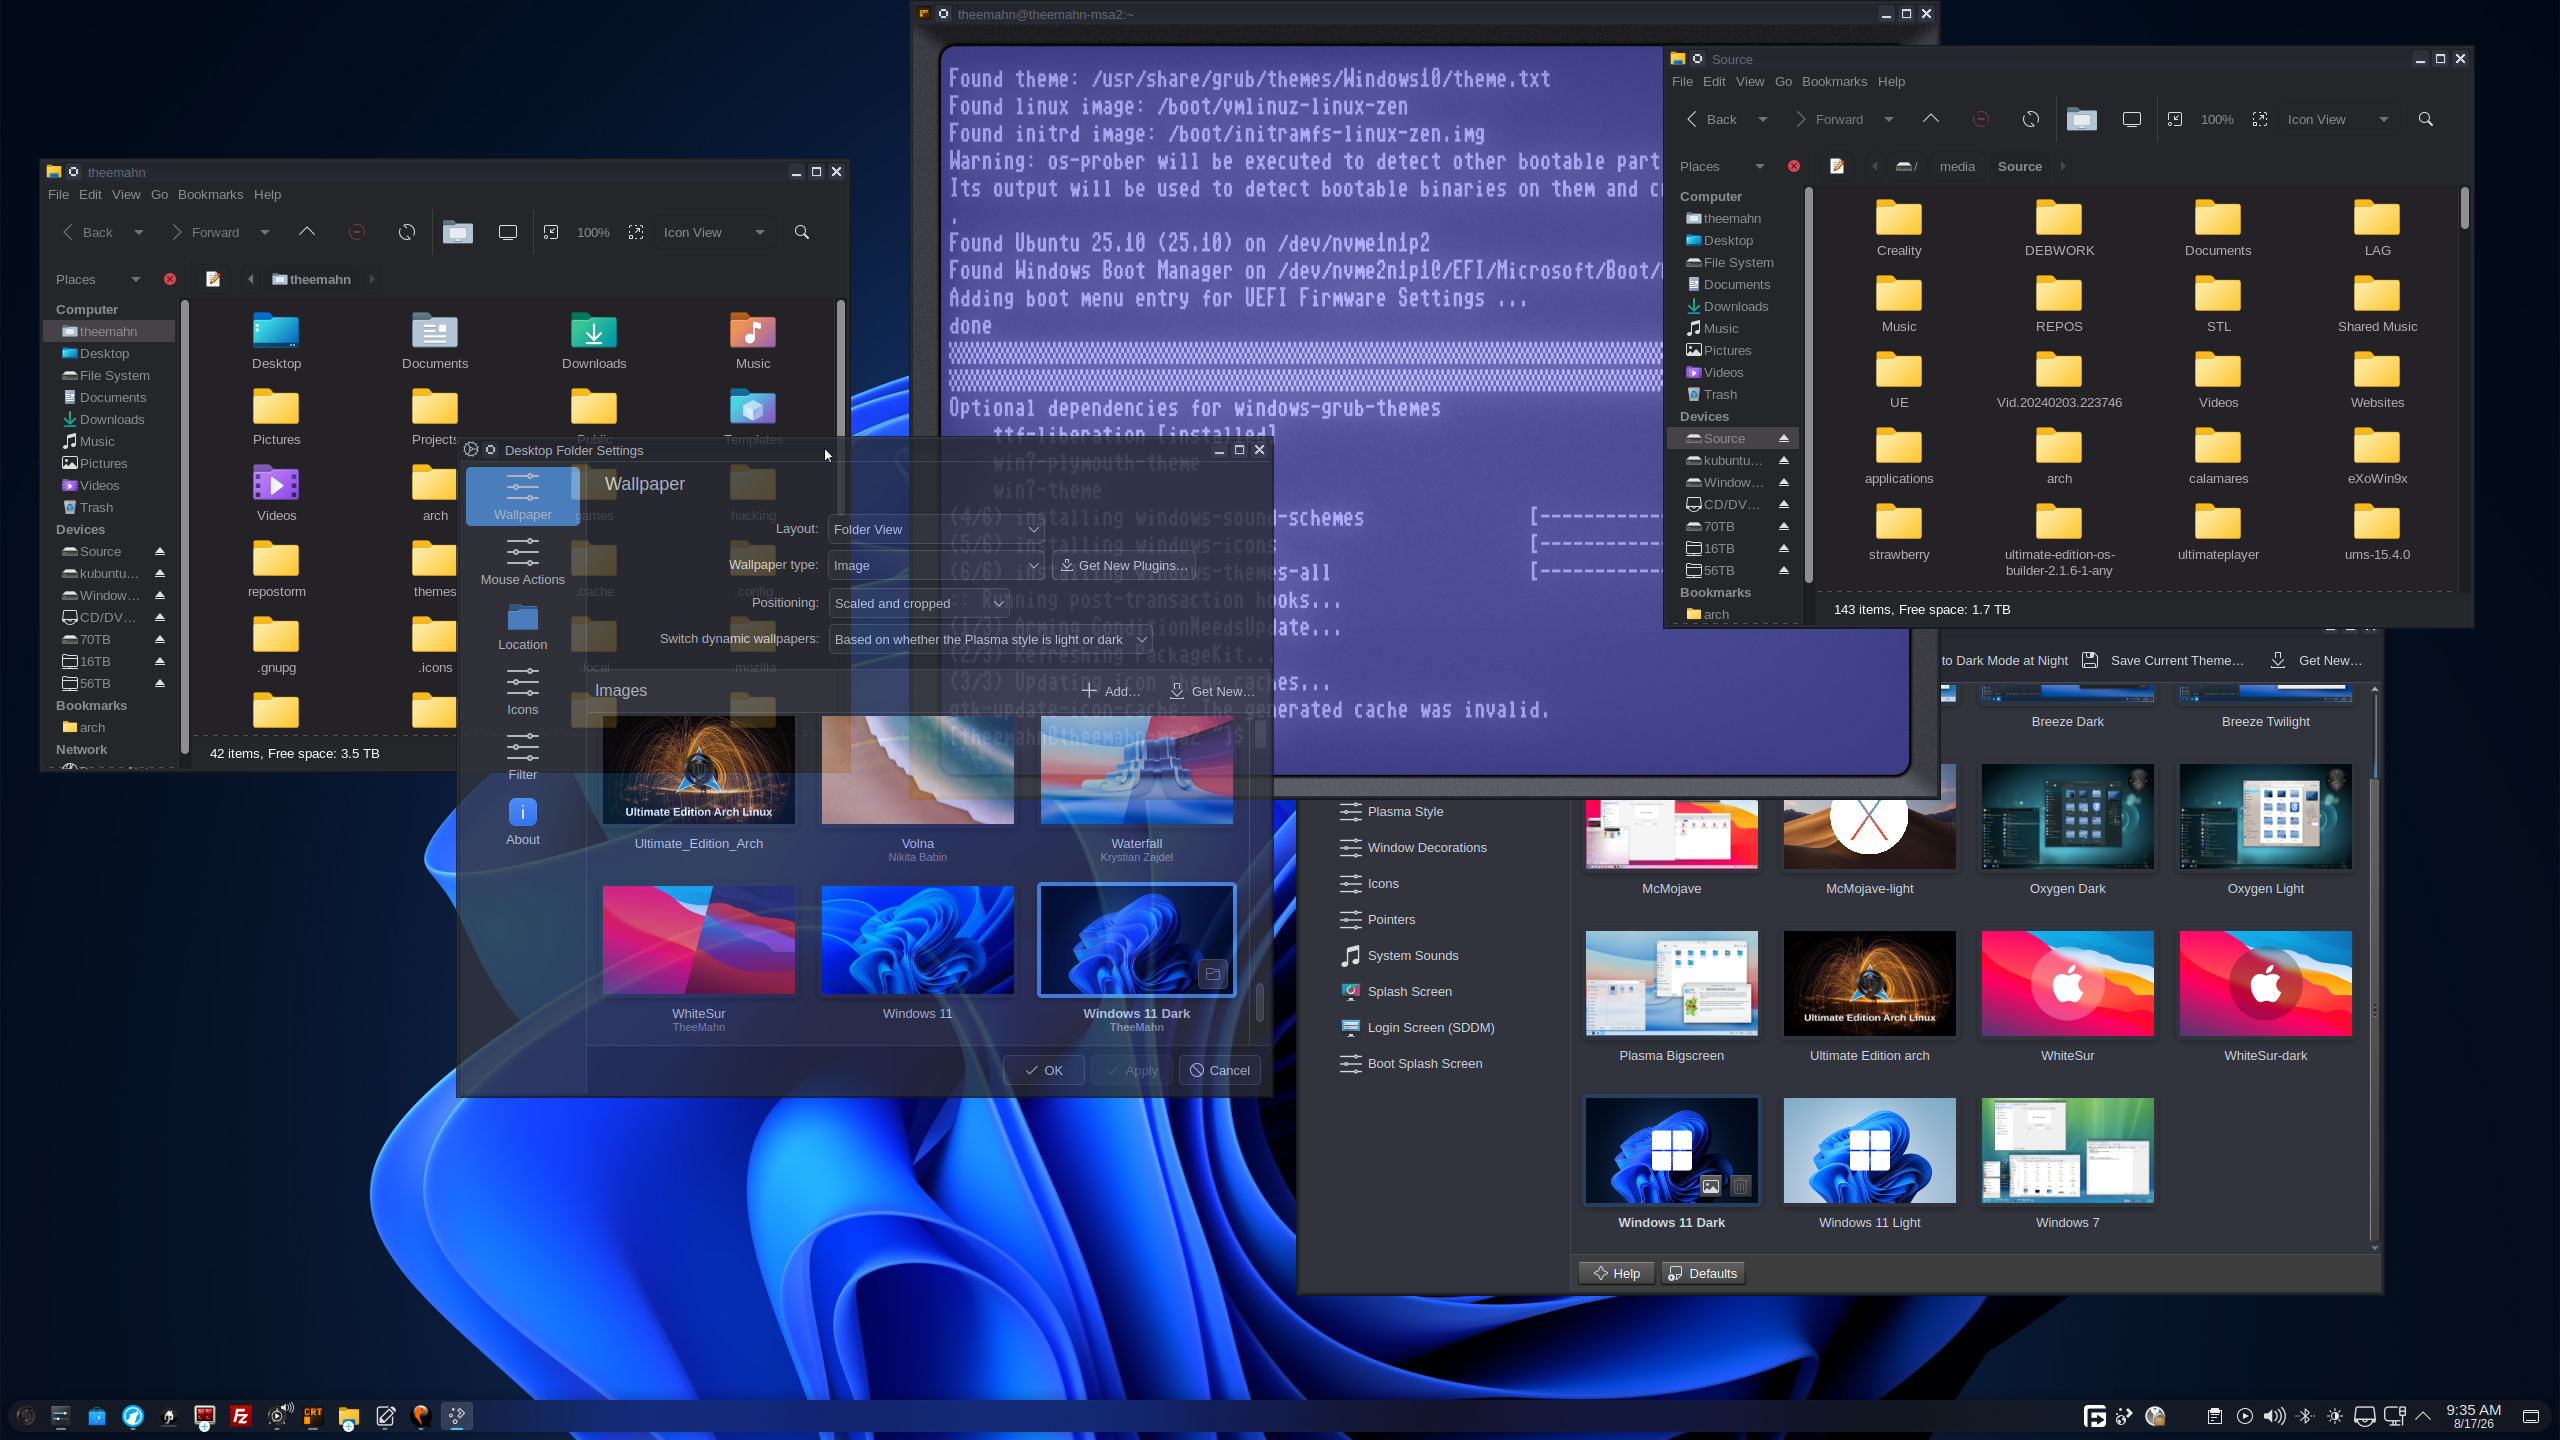The height and width of the screenshot is (1440, 2560).
Task: Open the Layout Folder View dropdown
Action: point(936,529)
